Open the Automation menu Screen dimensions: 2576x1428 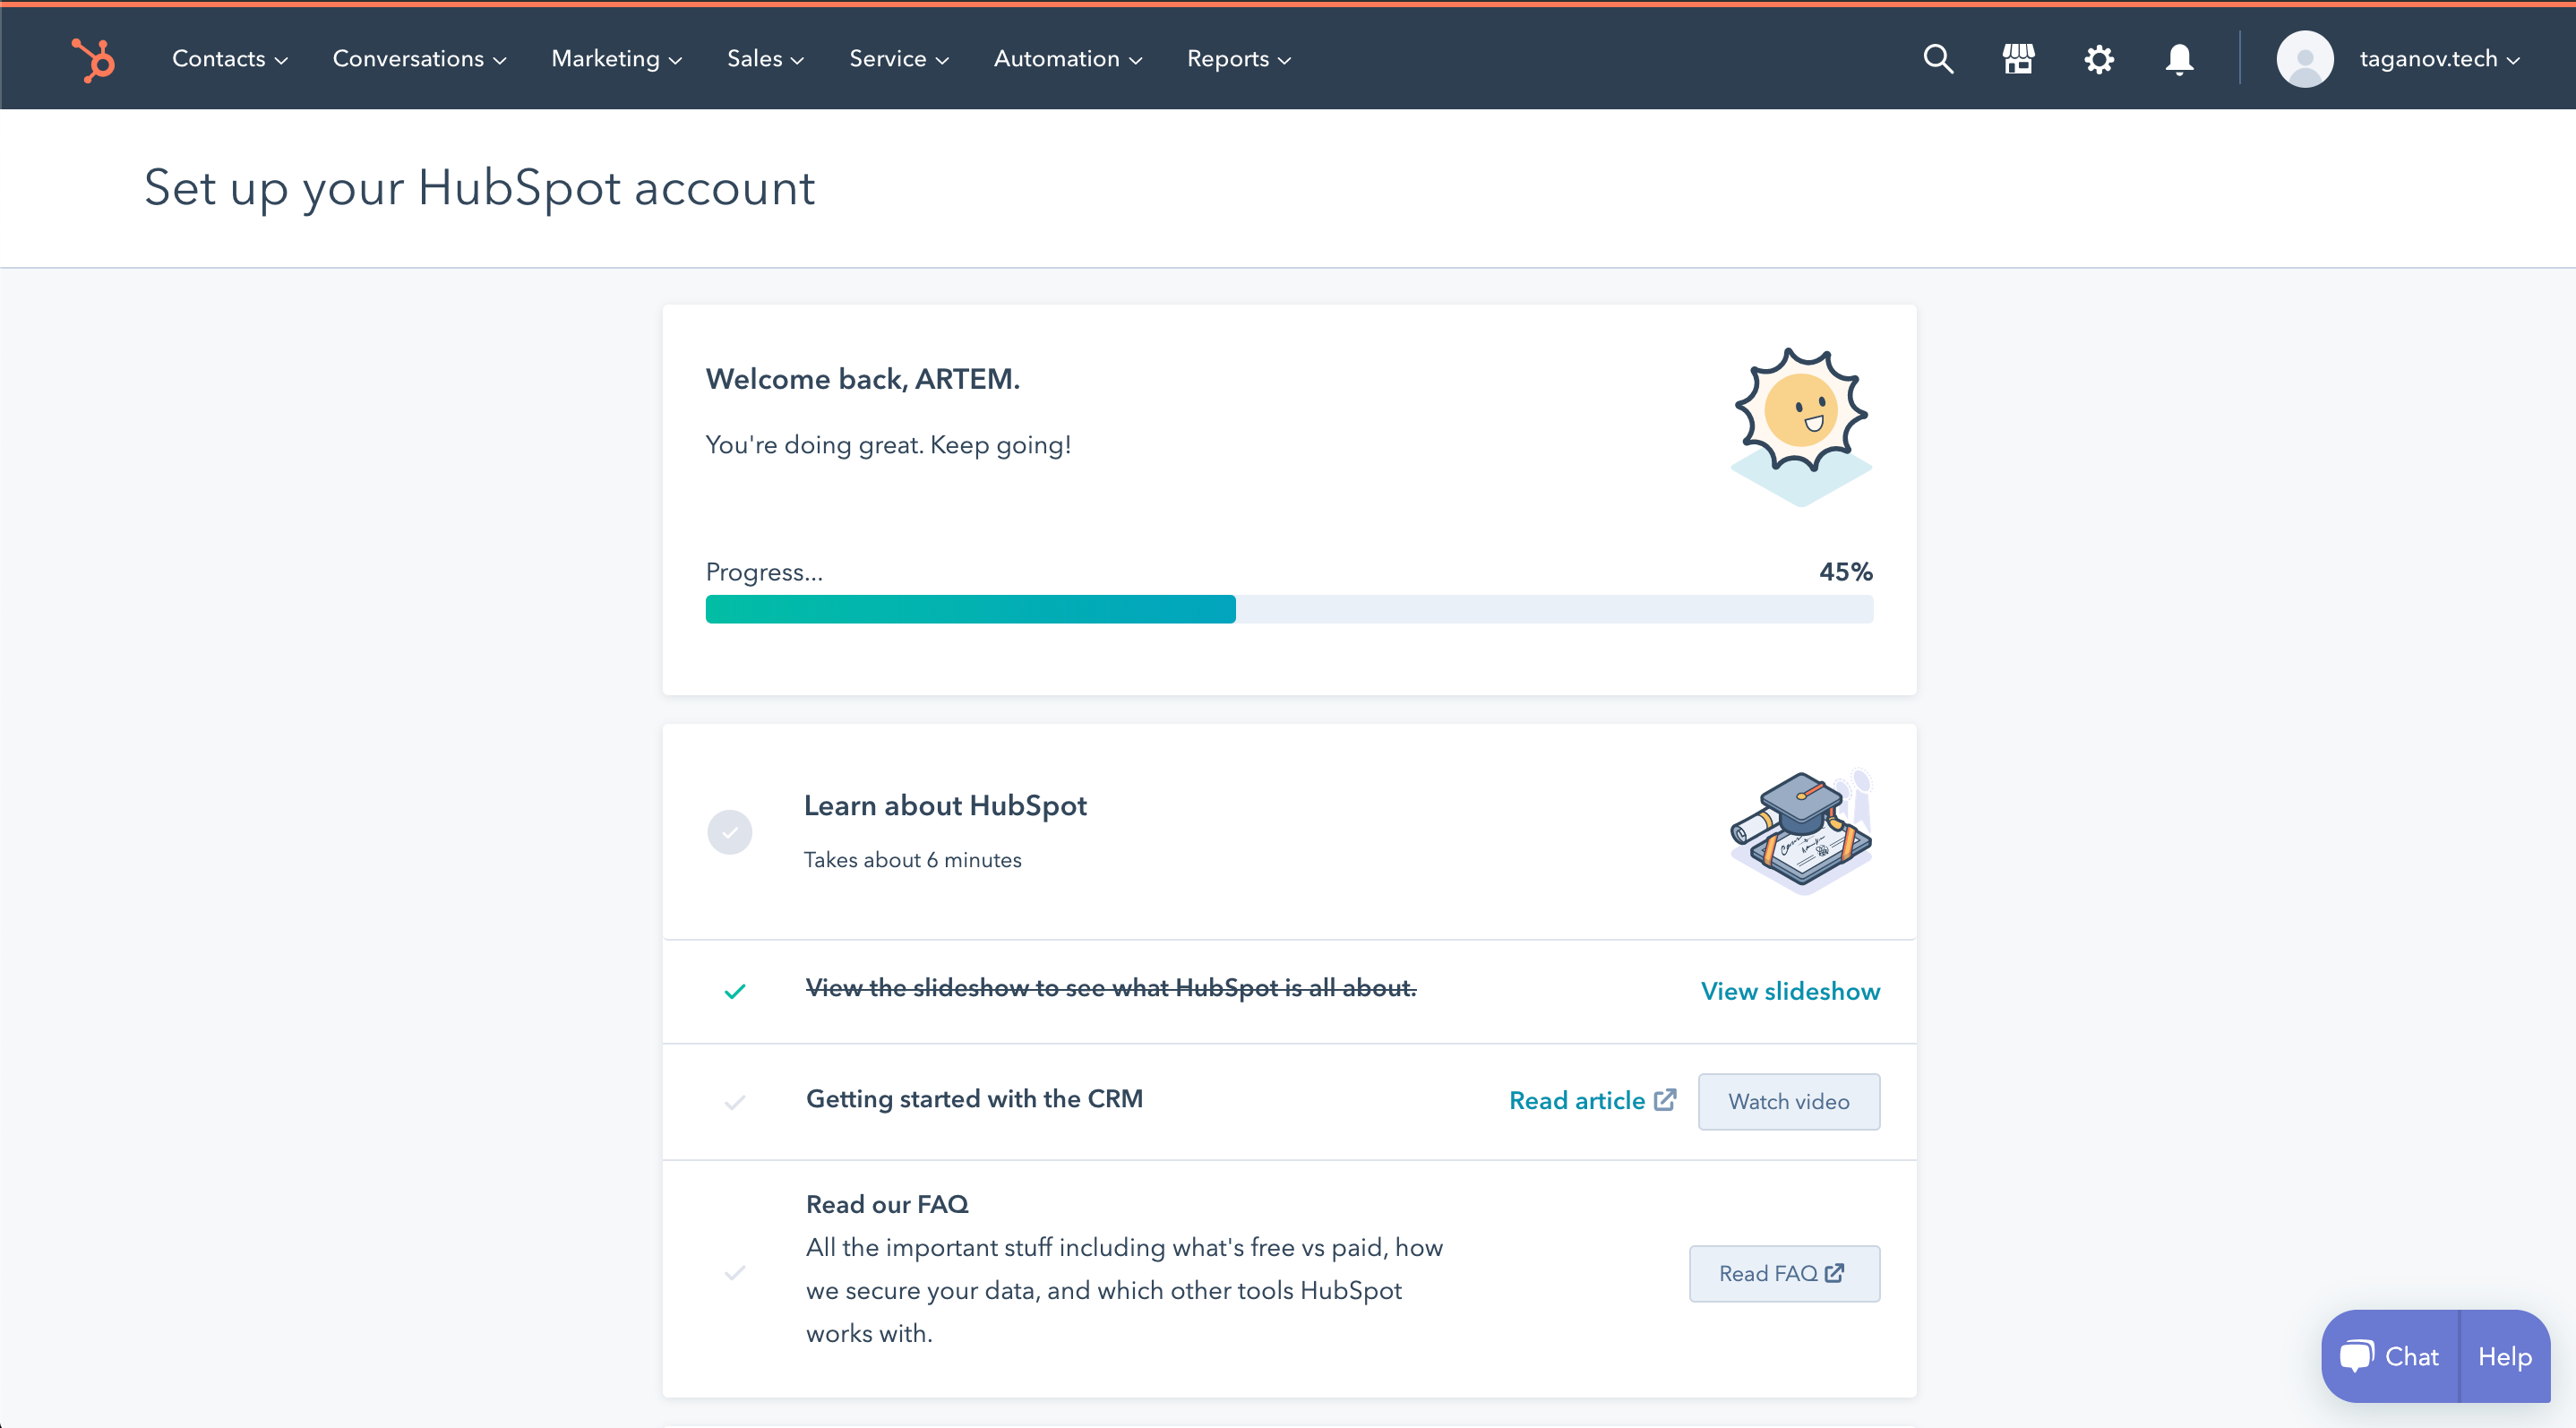click(x=1067, y=59)
